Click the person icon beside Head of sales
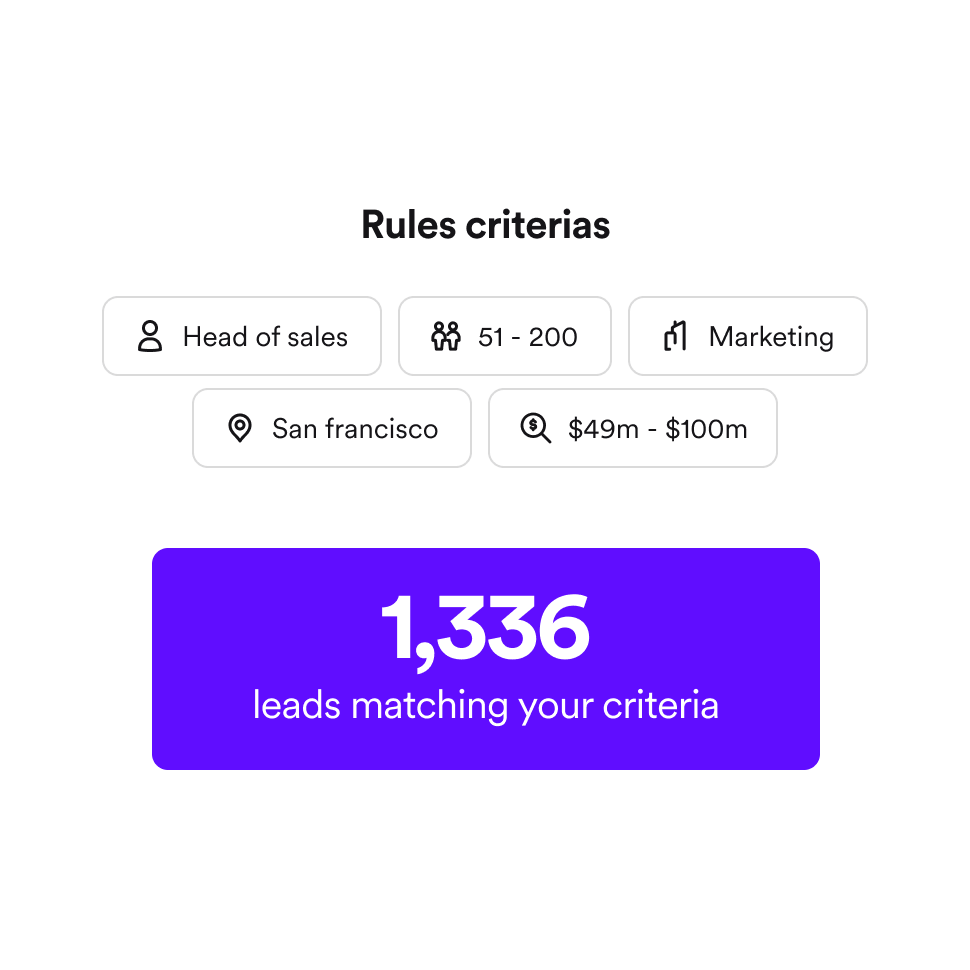The image size is (970, 970). tap(150, 336)
